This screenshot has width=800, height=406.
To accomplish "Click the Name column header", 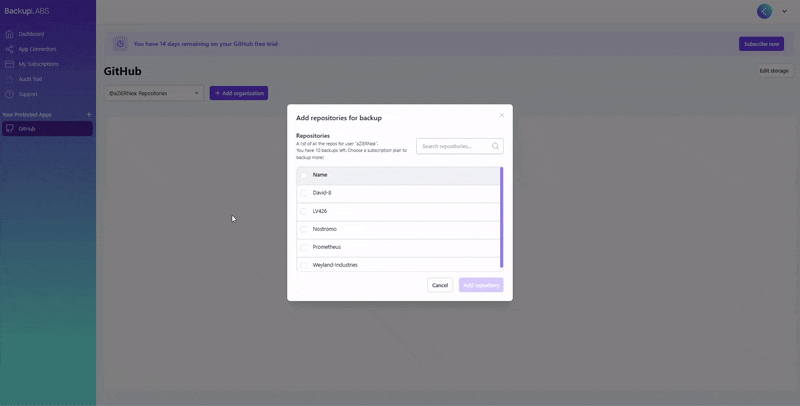I will 320,175.
